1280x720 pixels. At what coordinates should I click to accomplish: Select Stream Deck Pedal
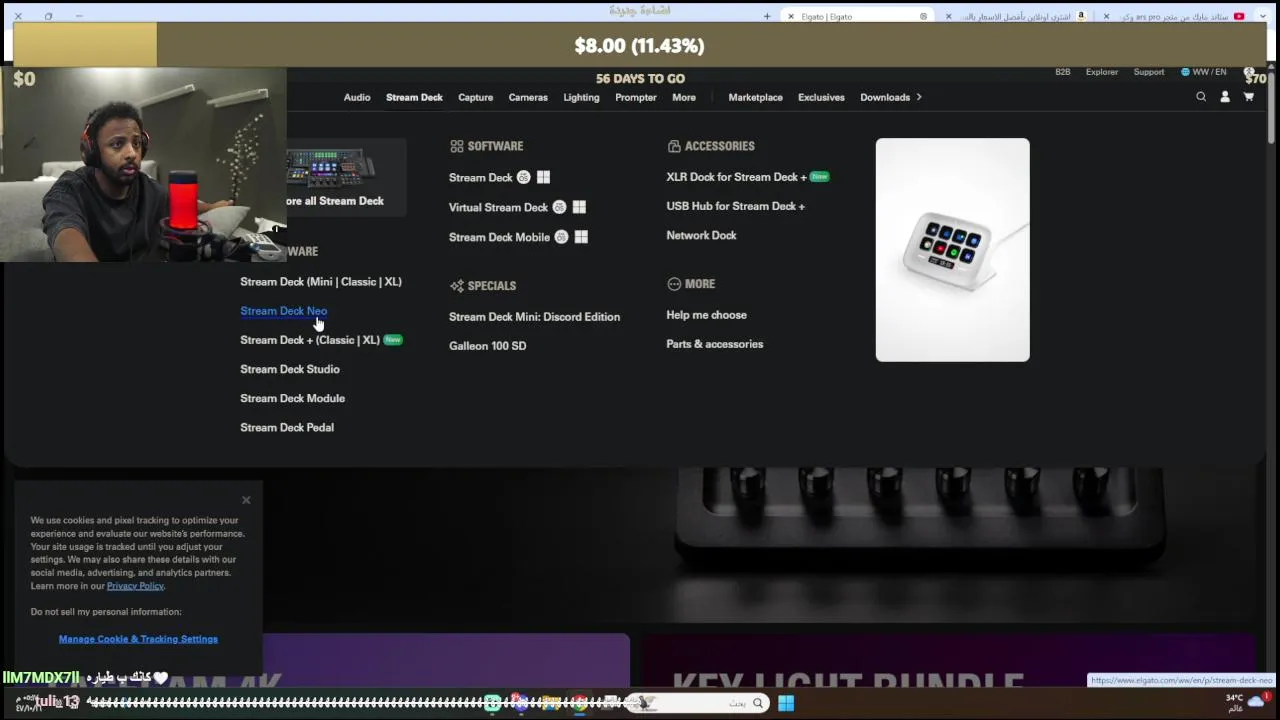pos(287,427)
